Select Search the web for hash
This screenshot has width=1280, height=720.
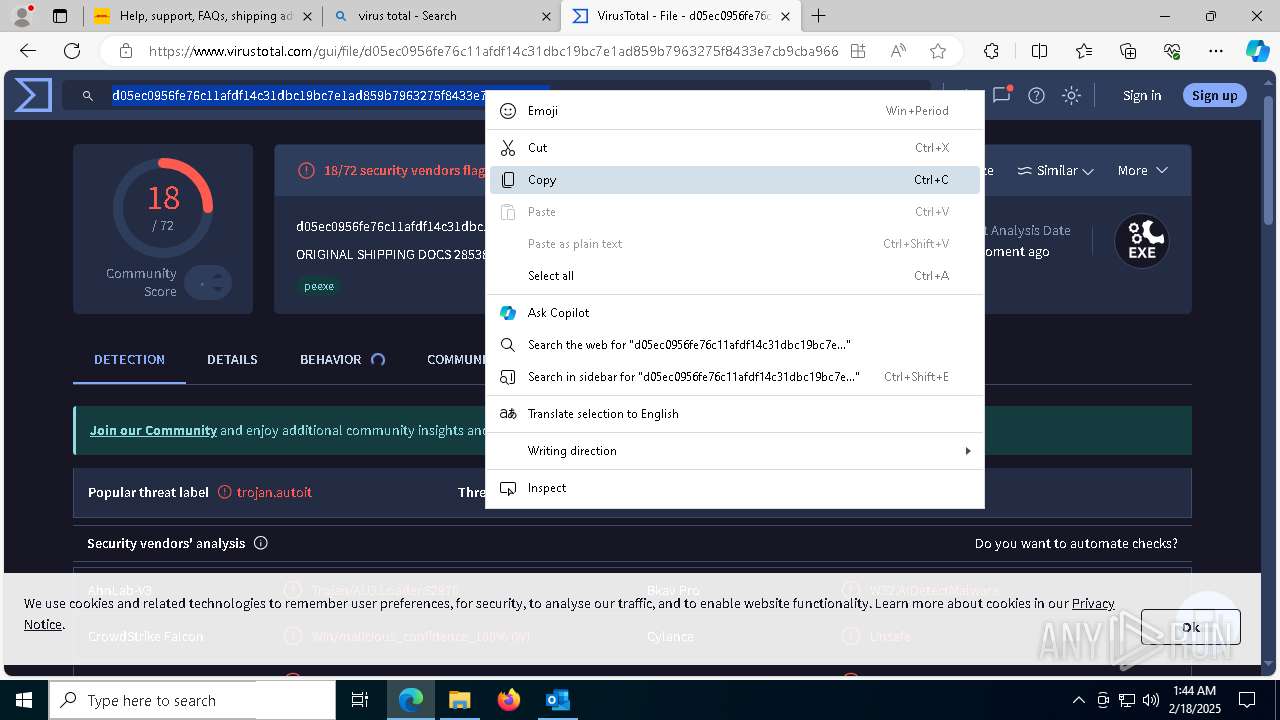[x=735, y=345]
